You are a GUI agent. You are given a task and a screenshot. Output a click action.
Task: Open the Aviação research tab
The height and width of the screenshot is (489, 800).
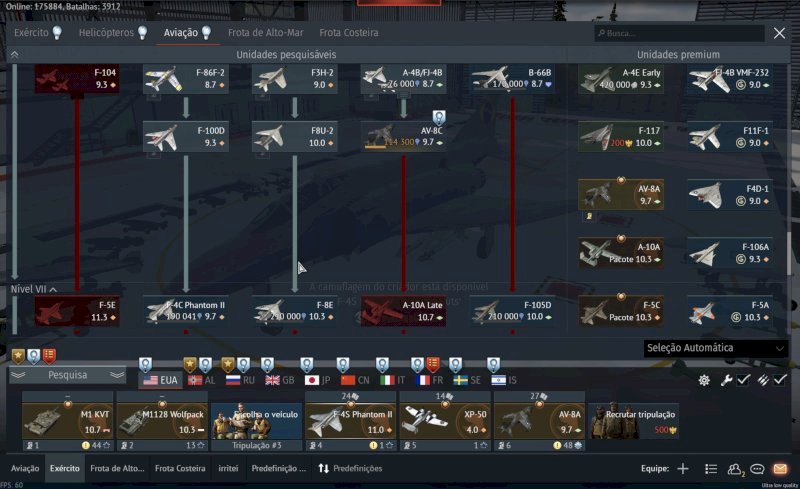(187, 33)
